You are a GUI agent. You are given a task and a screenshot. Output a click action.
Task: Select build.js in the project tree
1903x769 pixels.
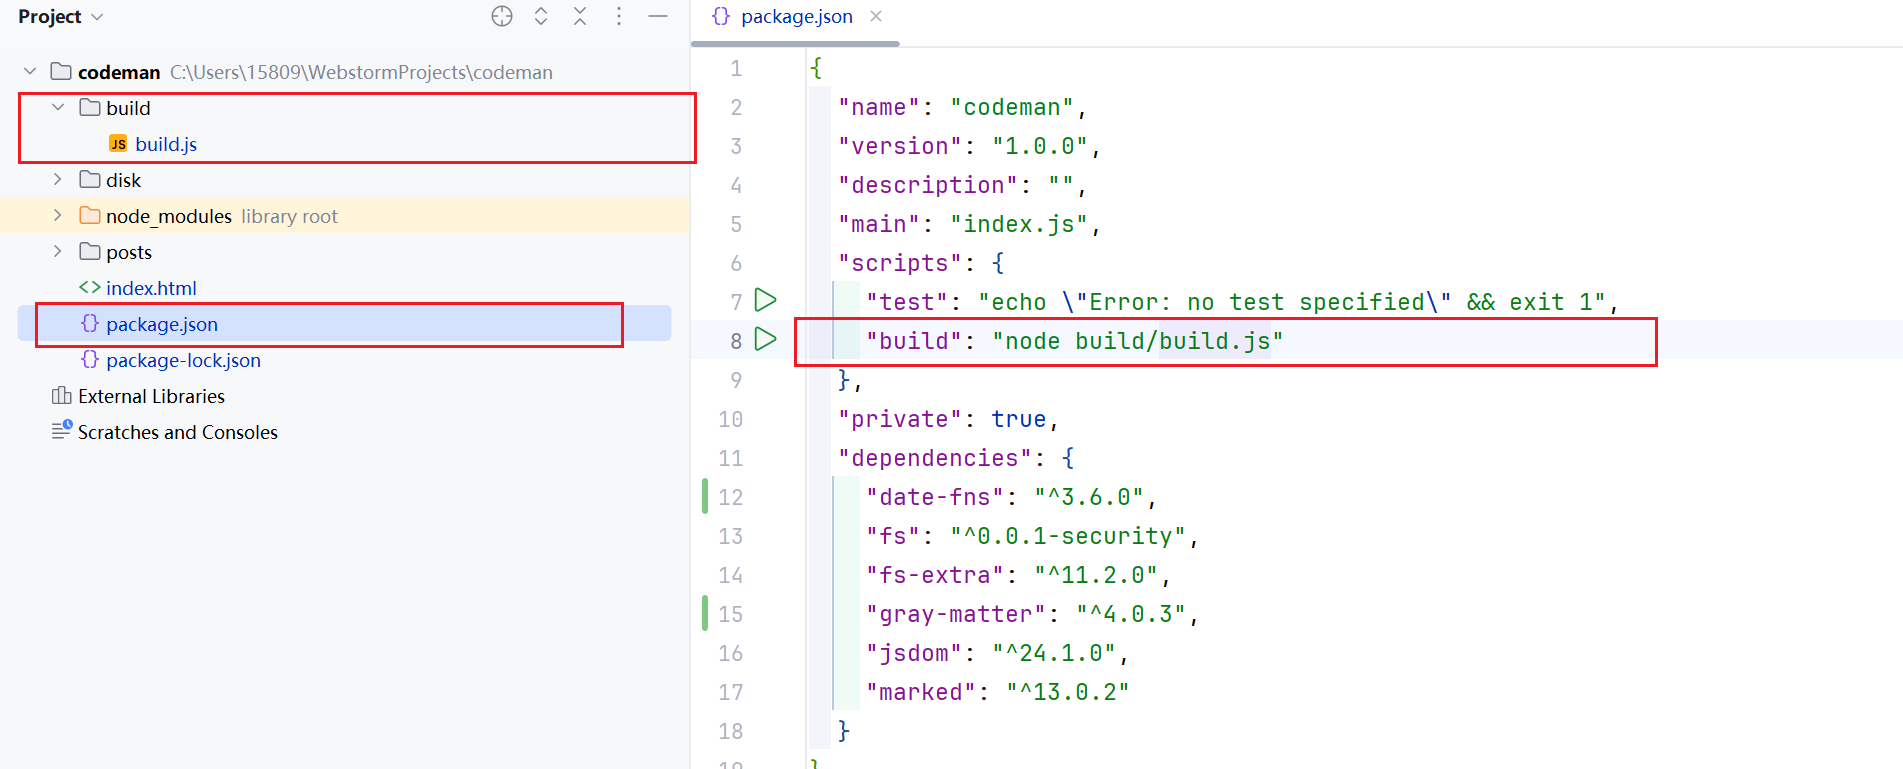pos(166,144)
